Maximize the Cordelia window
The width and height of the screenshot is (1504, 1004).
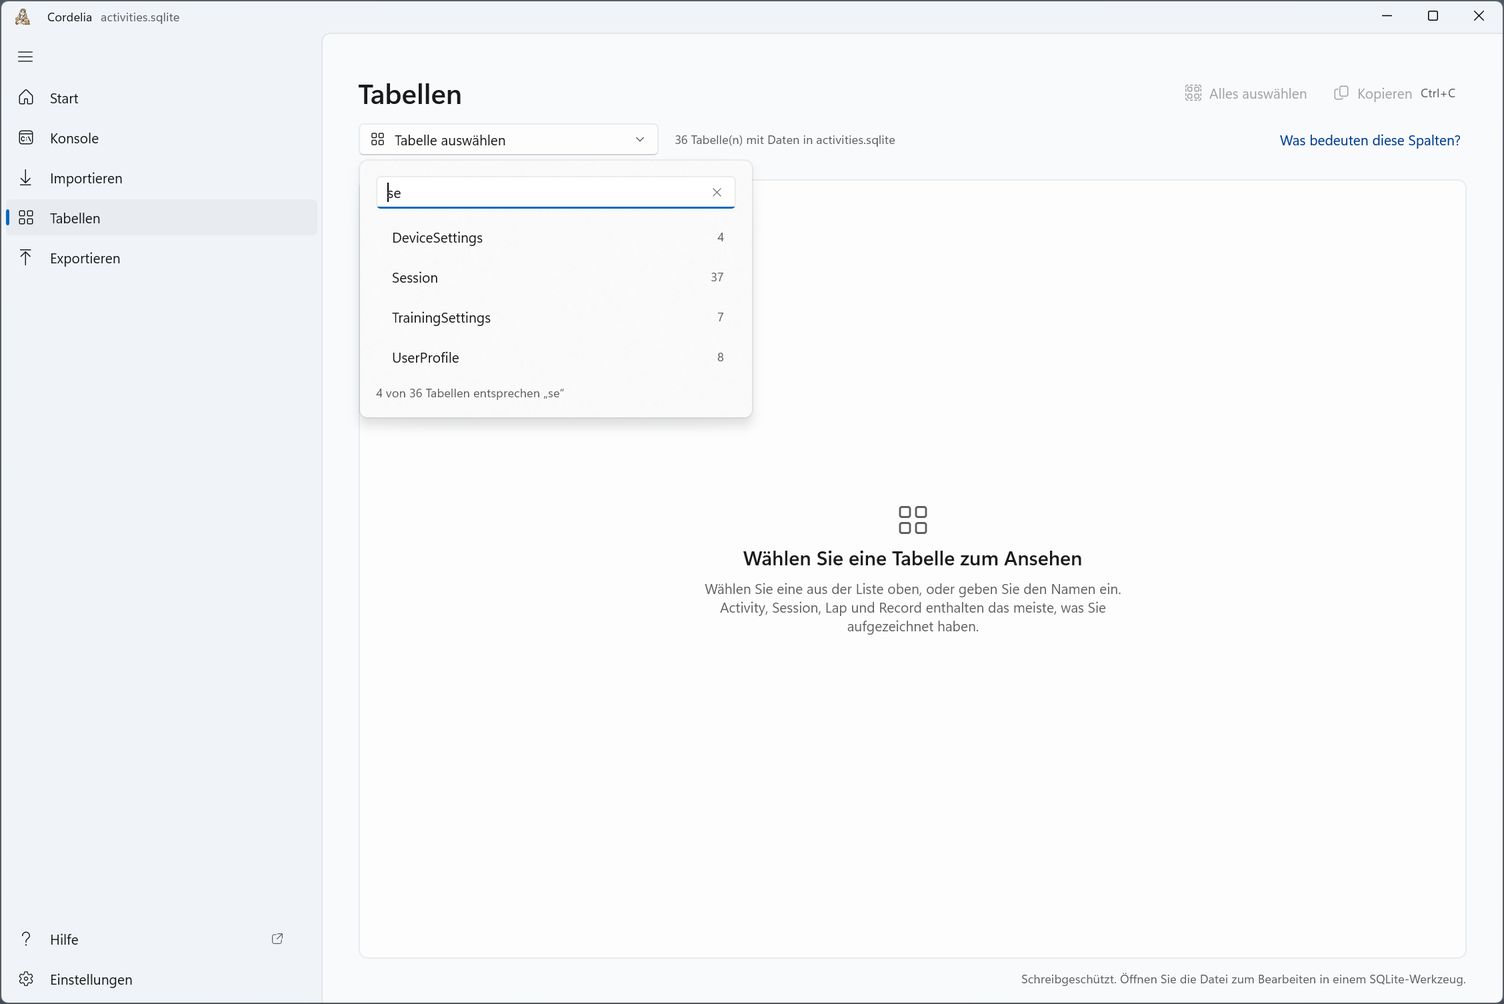[1433, 16]
